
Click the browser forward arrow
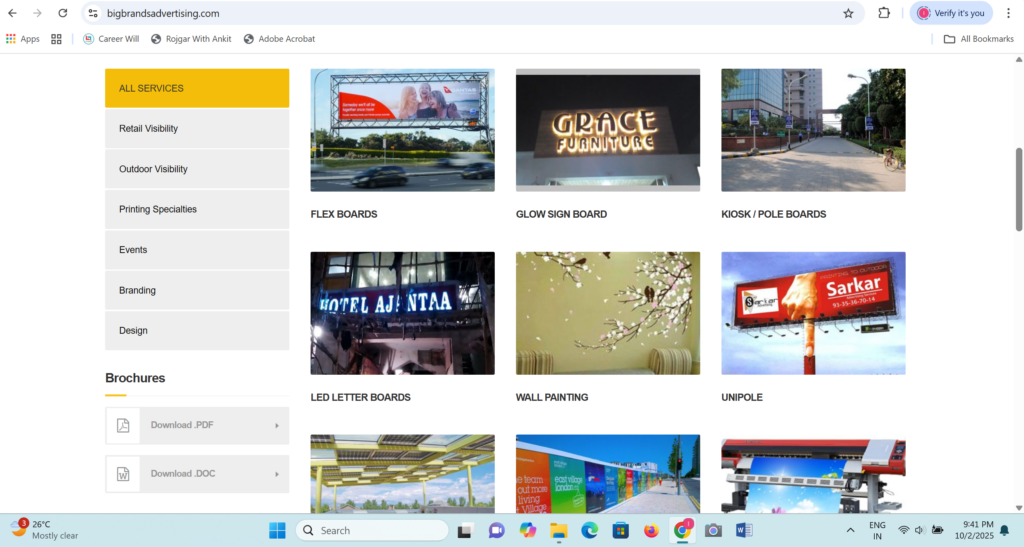click(x=37, y=13)
